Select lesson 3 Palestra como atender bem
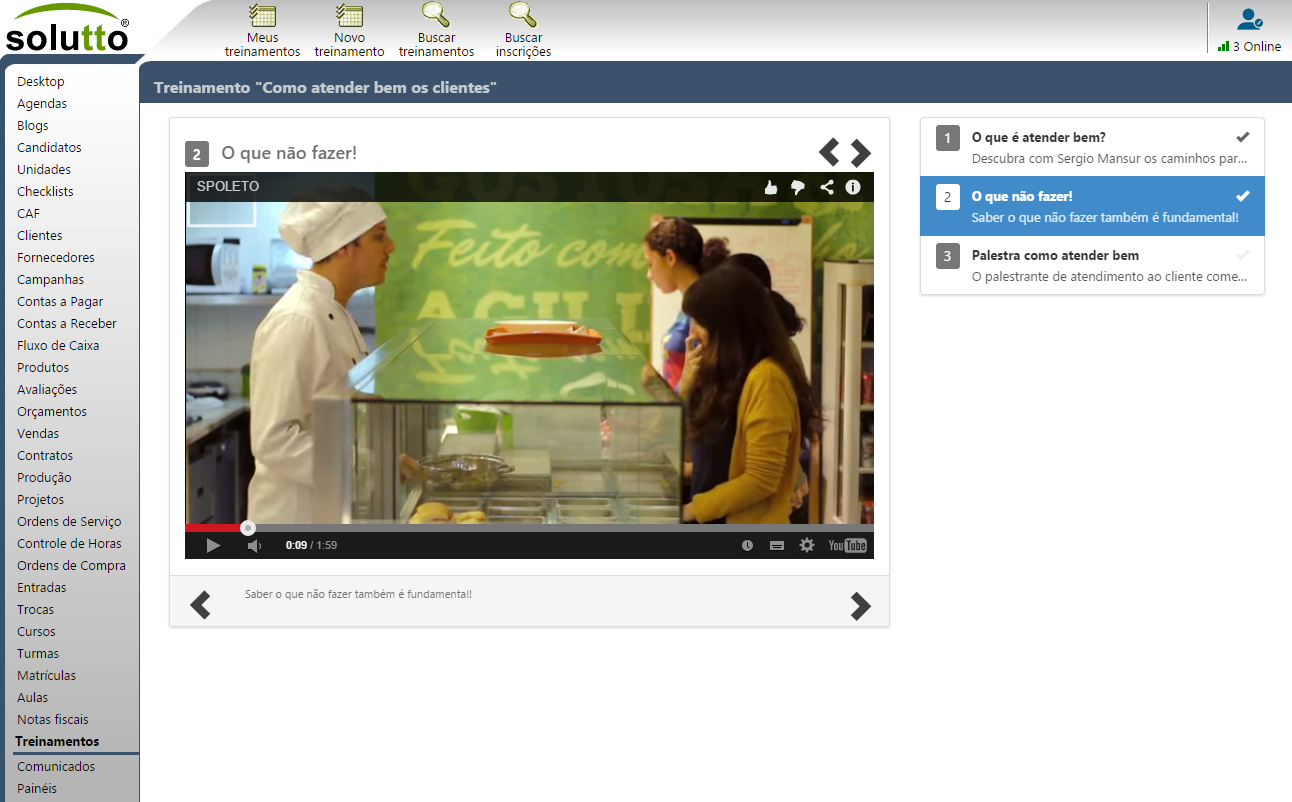 [x=1092, y=265]
